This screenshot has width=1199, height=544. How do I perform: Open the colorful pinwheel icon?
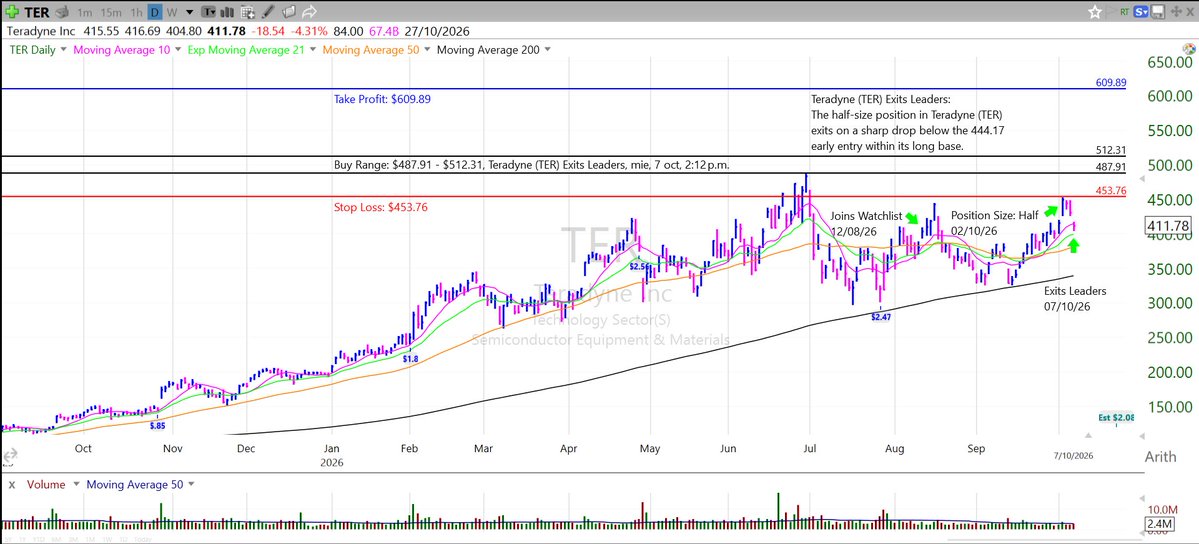(1189, 49)
